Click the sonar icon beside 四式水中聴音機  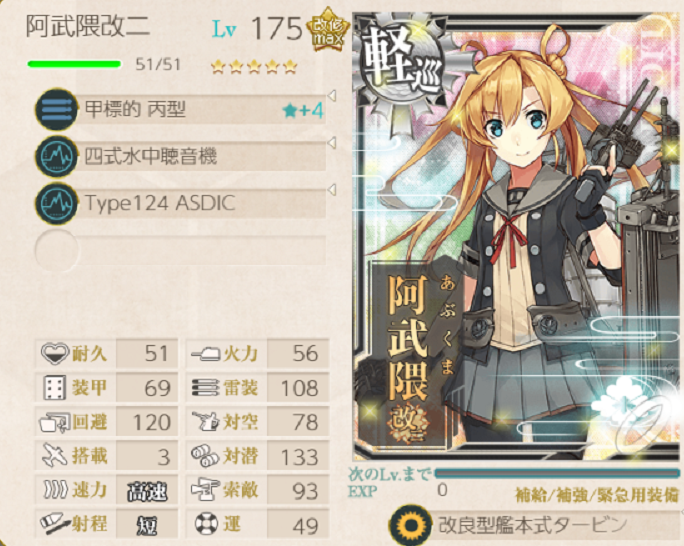pyautogui.click(x=56, y=156)
